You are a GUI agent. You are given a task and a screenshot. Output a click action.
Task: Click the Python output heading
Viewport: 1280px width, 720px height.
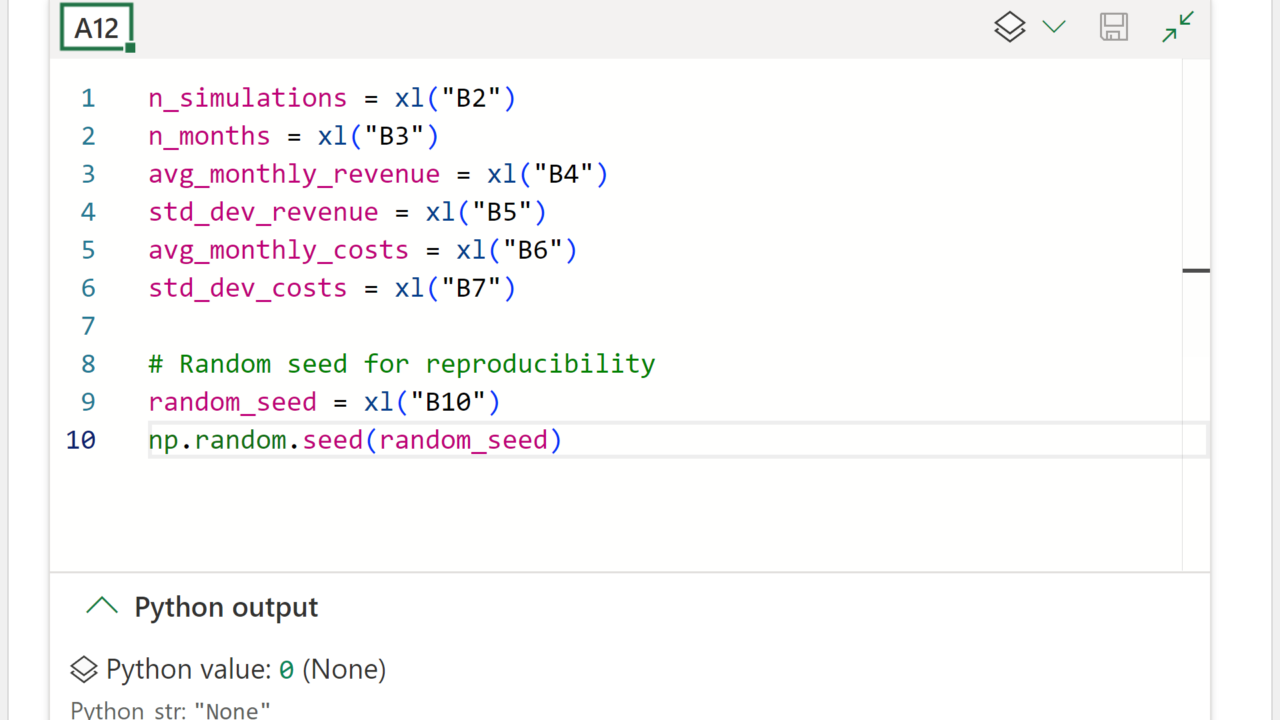click(226, 607)
